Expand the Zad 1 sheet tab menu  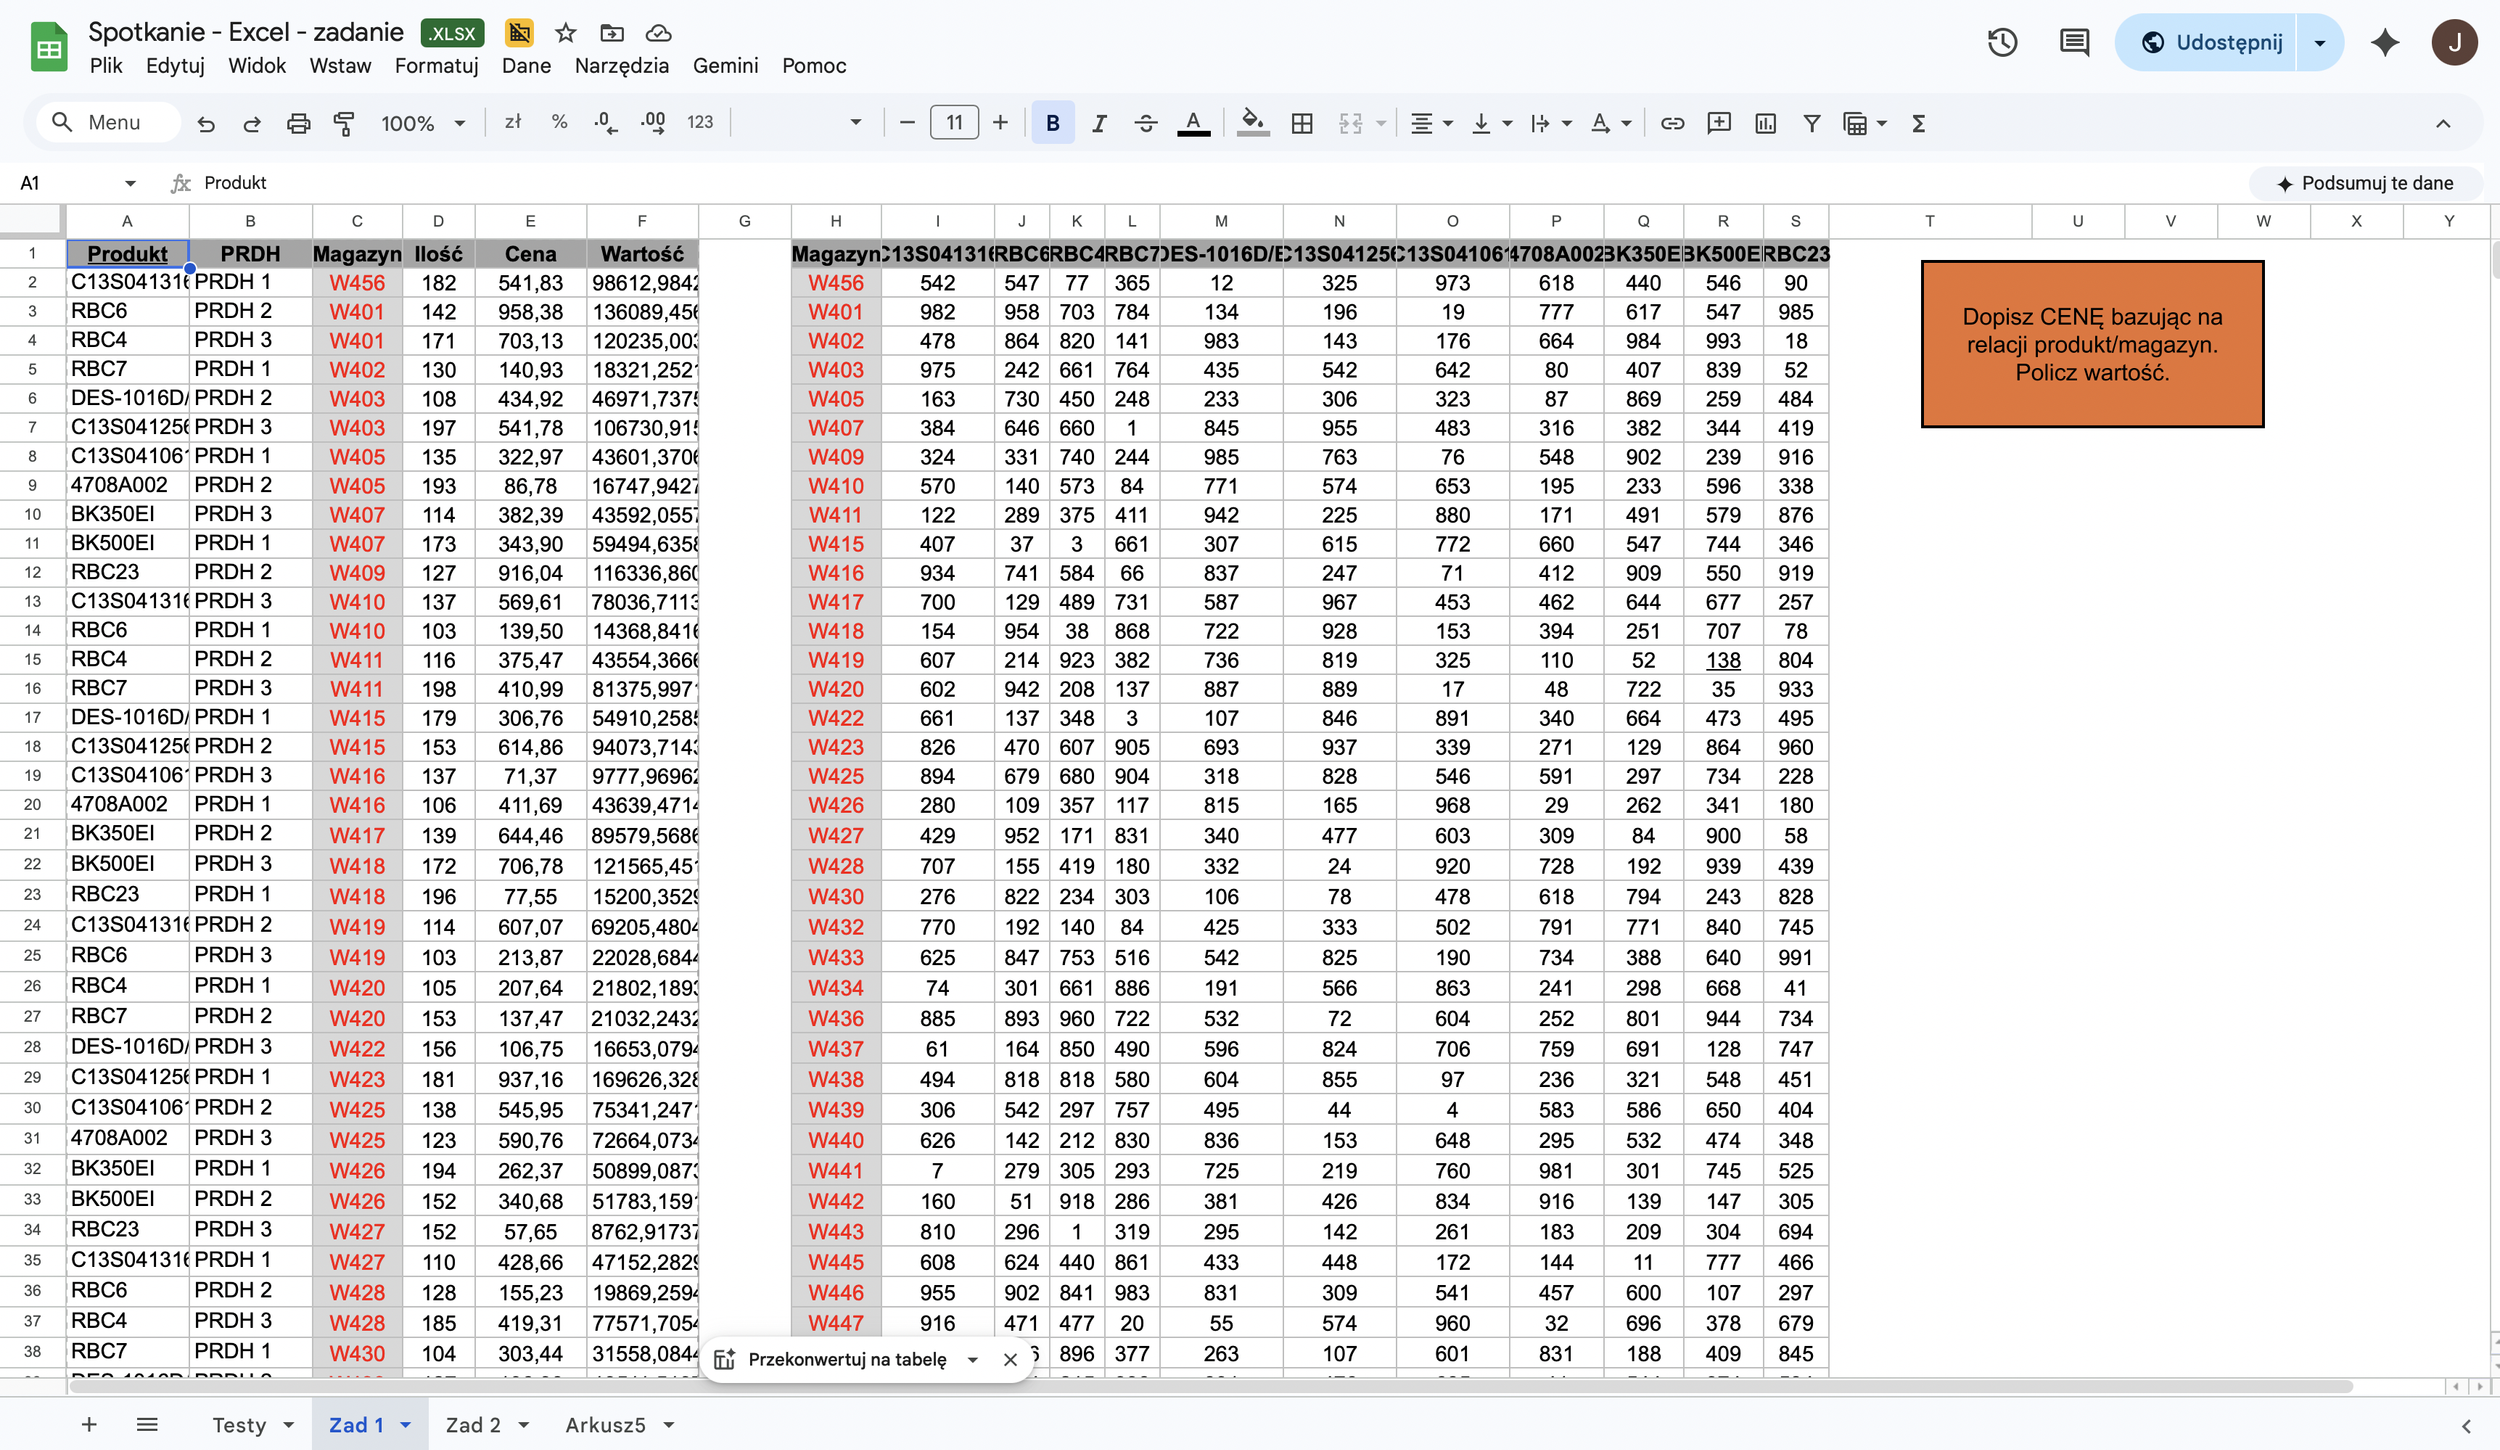click(x=406, y=1425)
